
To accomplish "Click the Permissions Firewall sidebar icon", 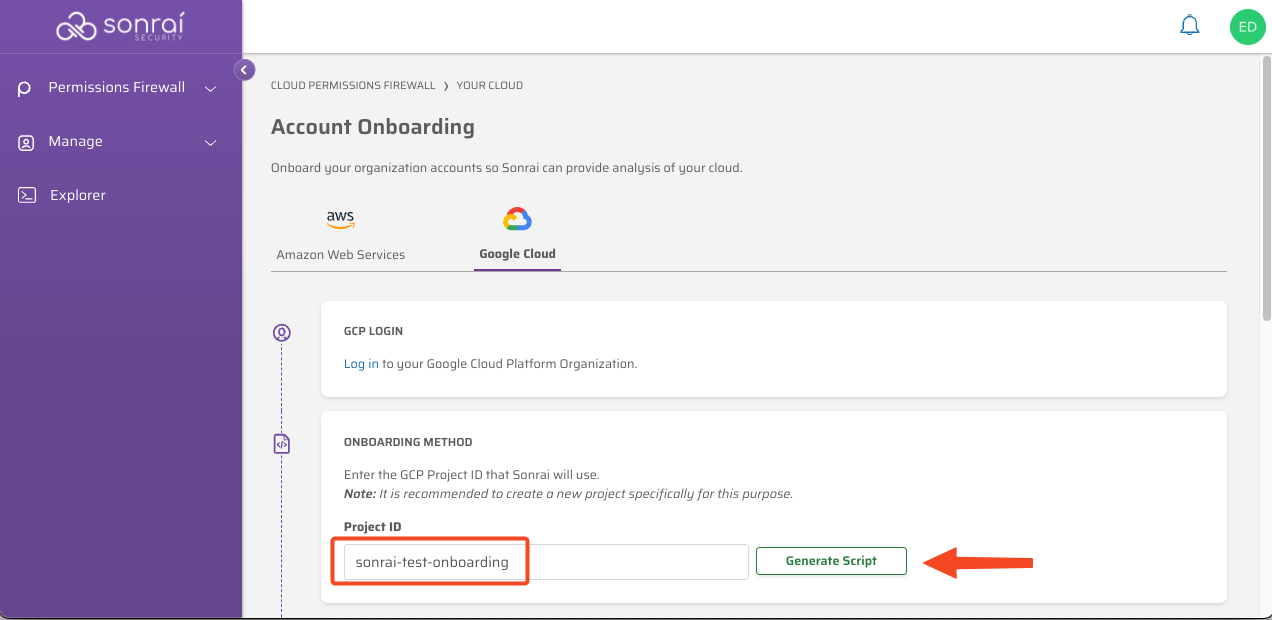I will [x=26, y=88].
